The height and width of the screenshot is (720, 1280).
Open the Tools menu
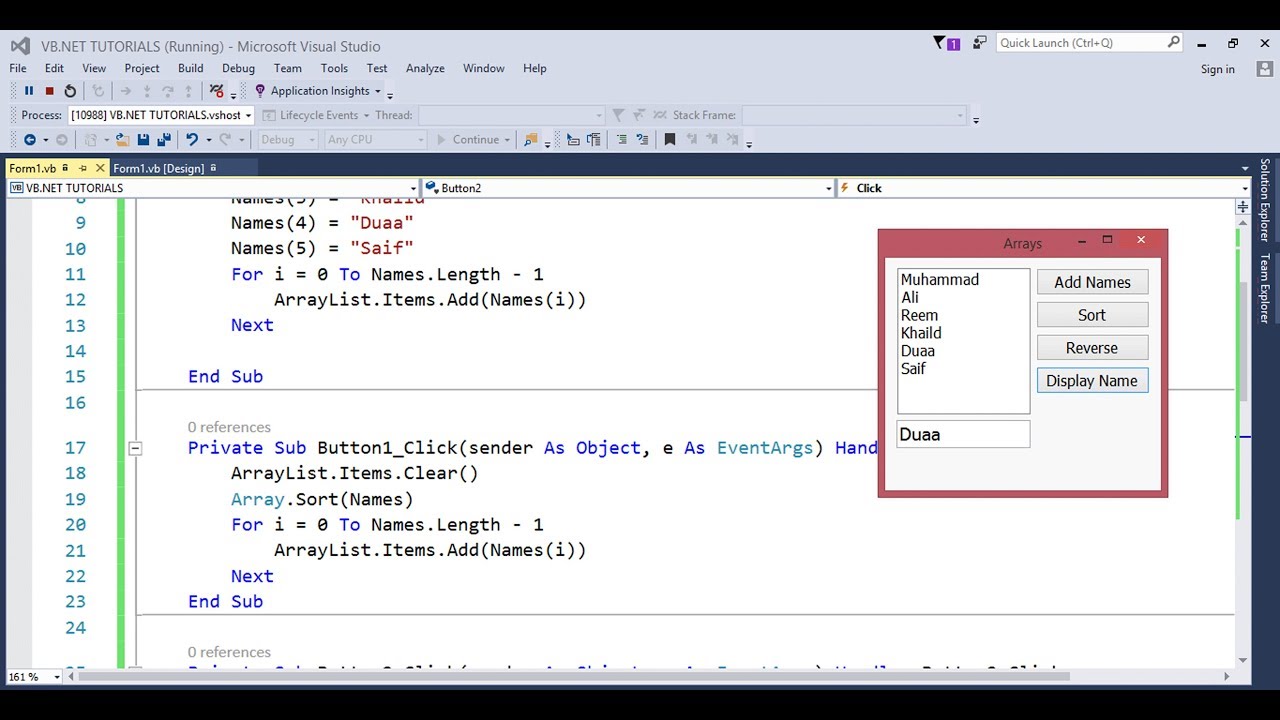(334, 68)
